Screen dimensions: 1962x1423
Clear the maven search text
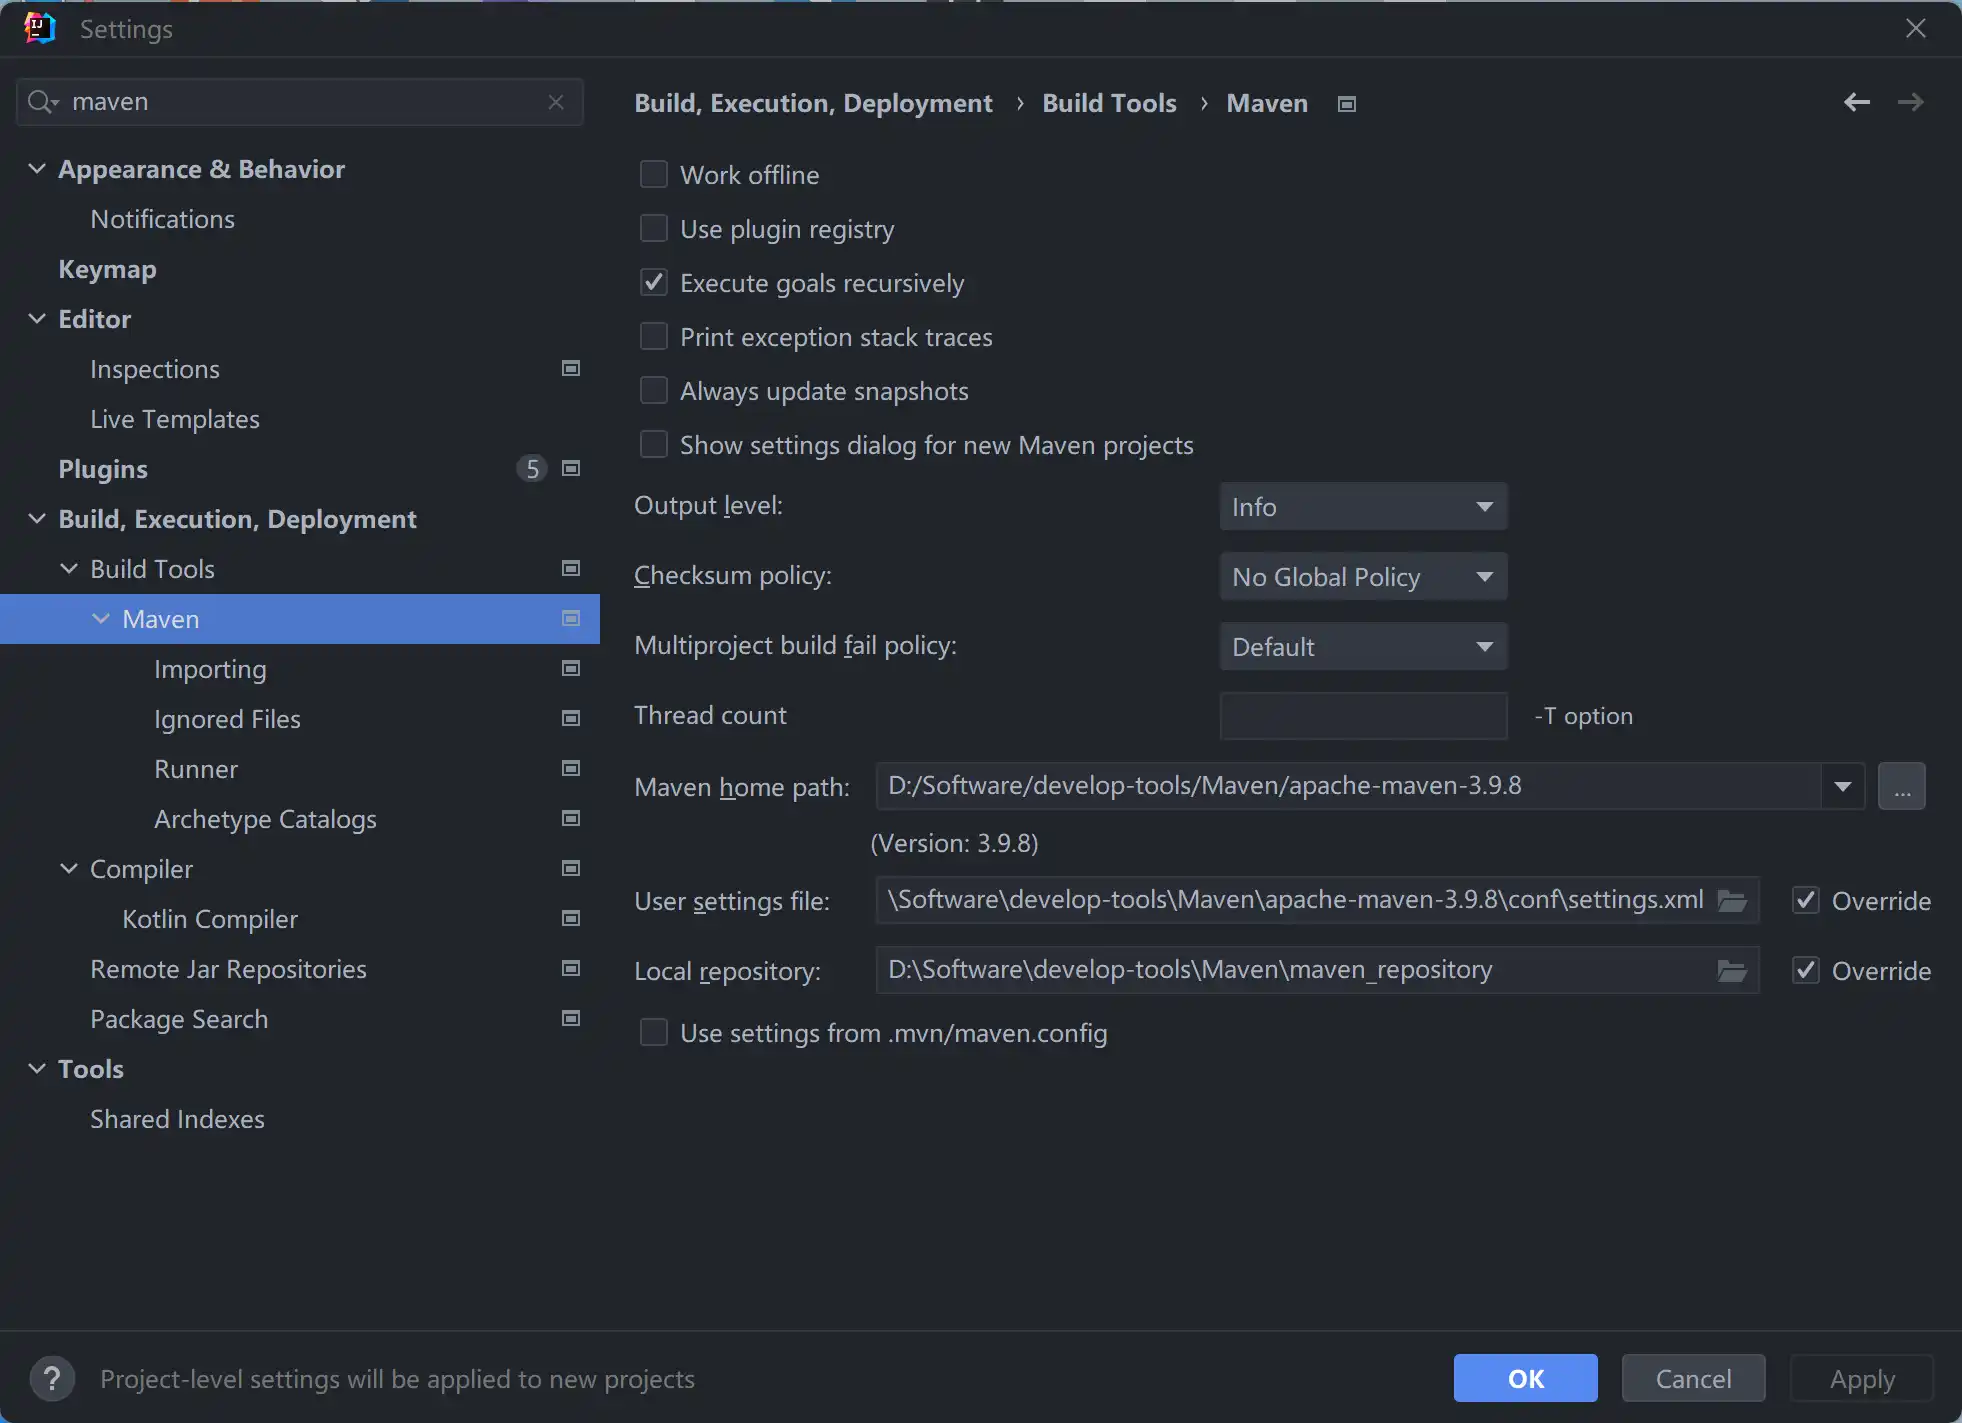click(556, 102)
